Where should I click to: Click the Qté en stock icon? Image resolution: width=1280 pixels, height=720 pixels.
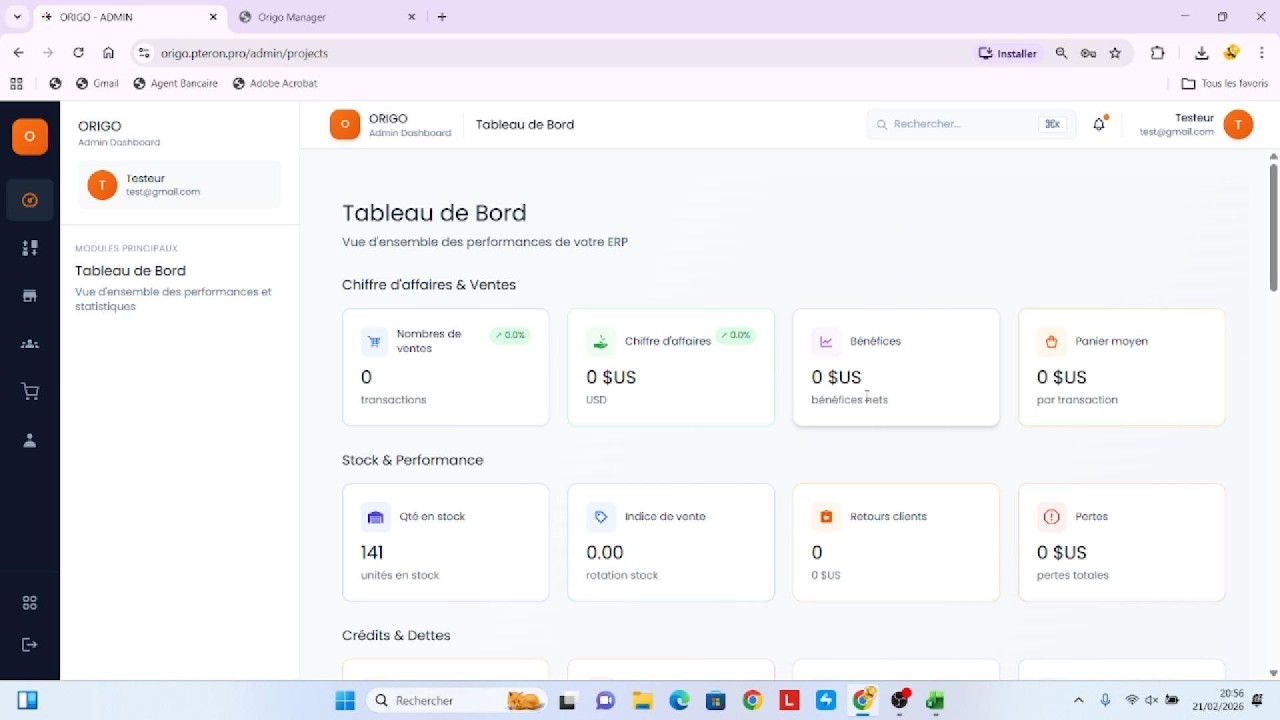point(375,517)
